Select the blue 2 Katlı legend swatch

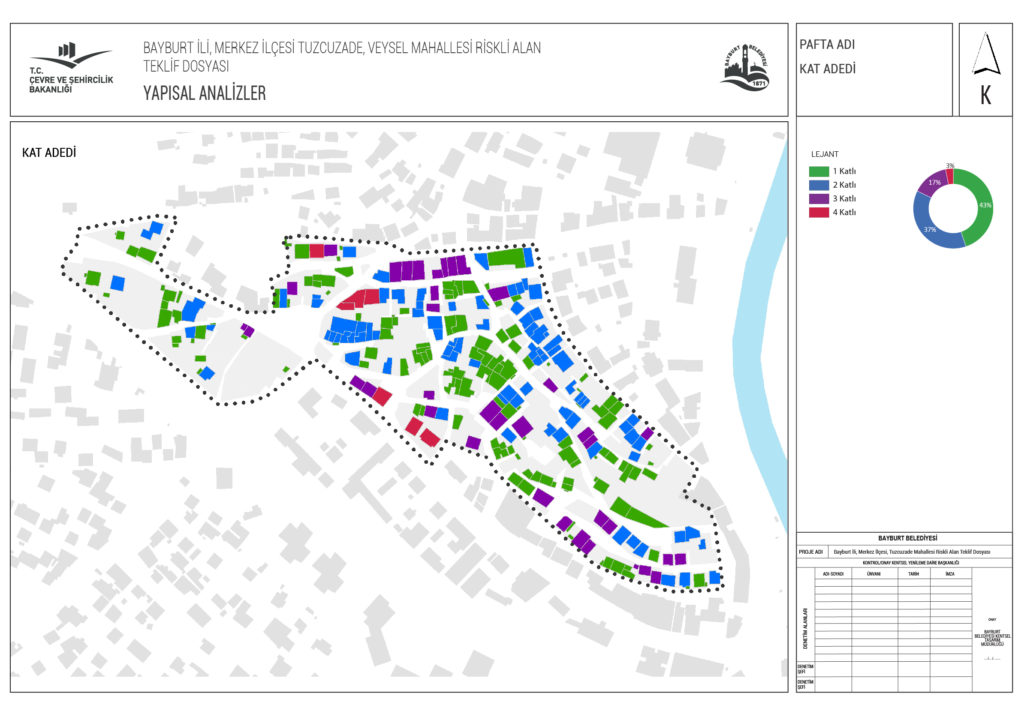pyautogui.click(x=818, y=185)
